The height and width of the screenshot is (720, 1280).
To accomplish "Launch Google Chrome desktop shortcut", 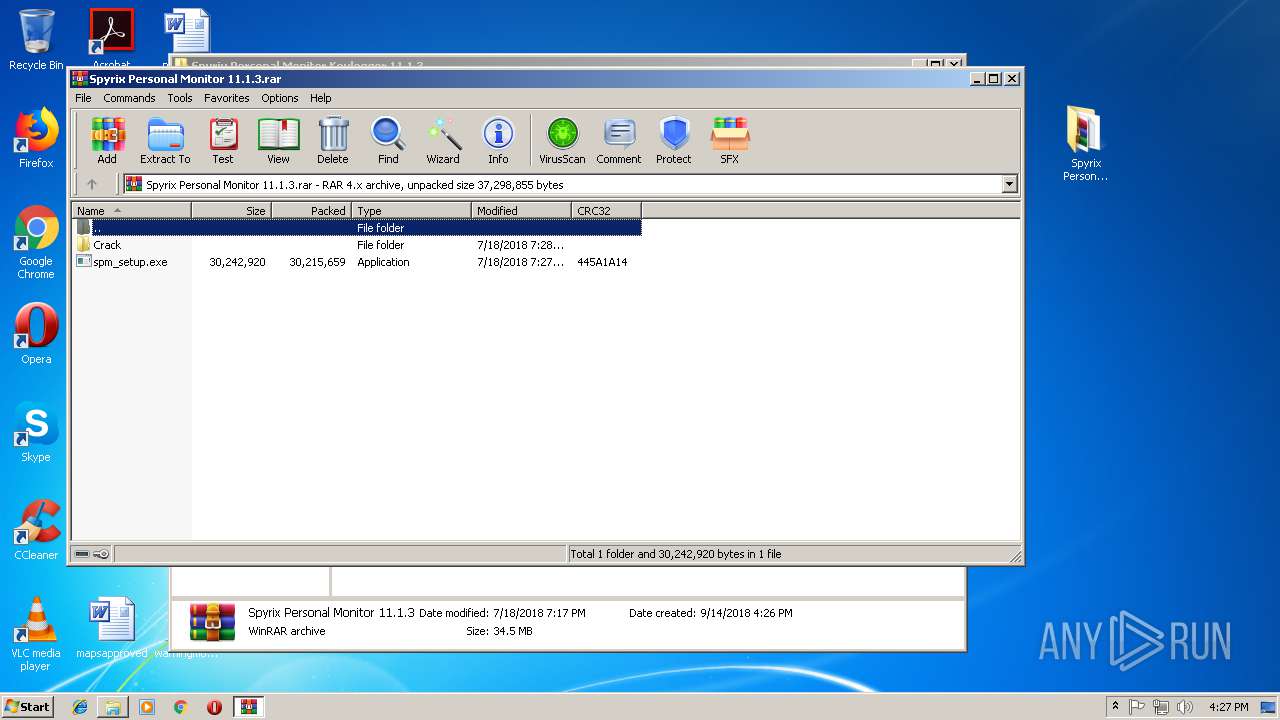I will 36,243.
